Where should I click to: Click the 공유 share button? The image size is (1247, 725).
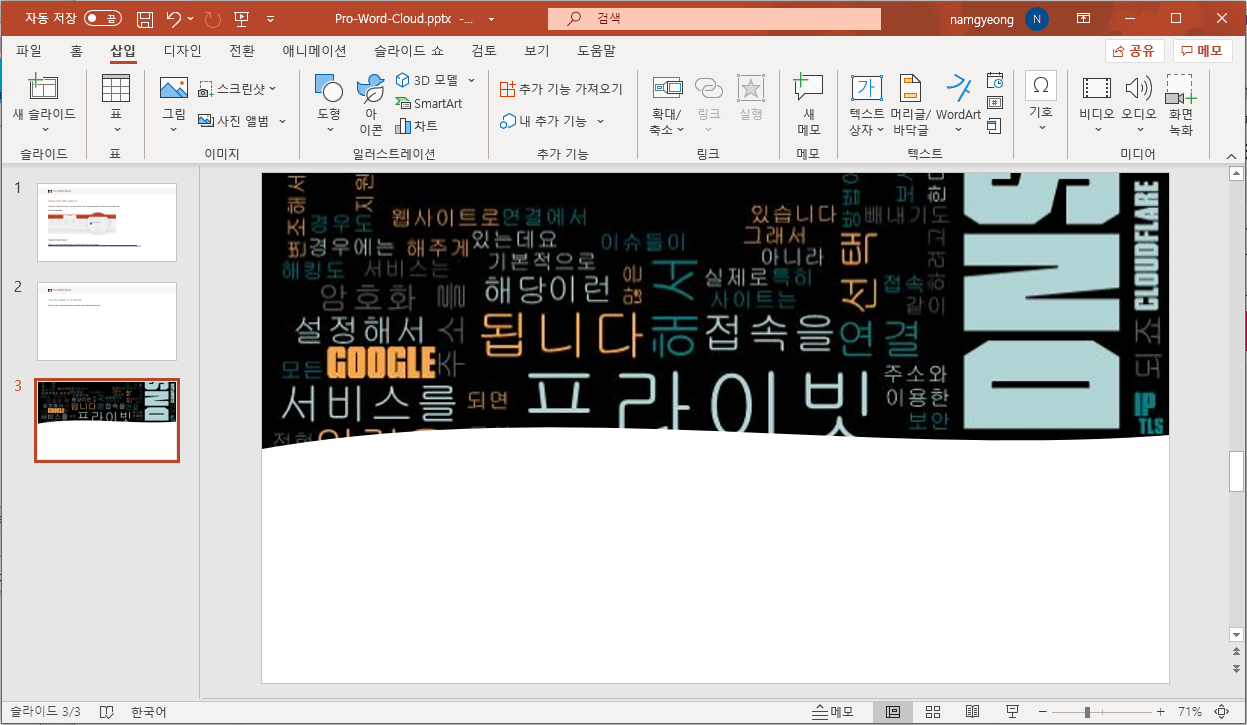click(1135, 51)
